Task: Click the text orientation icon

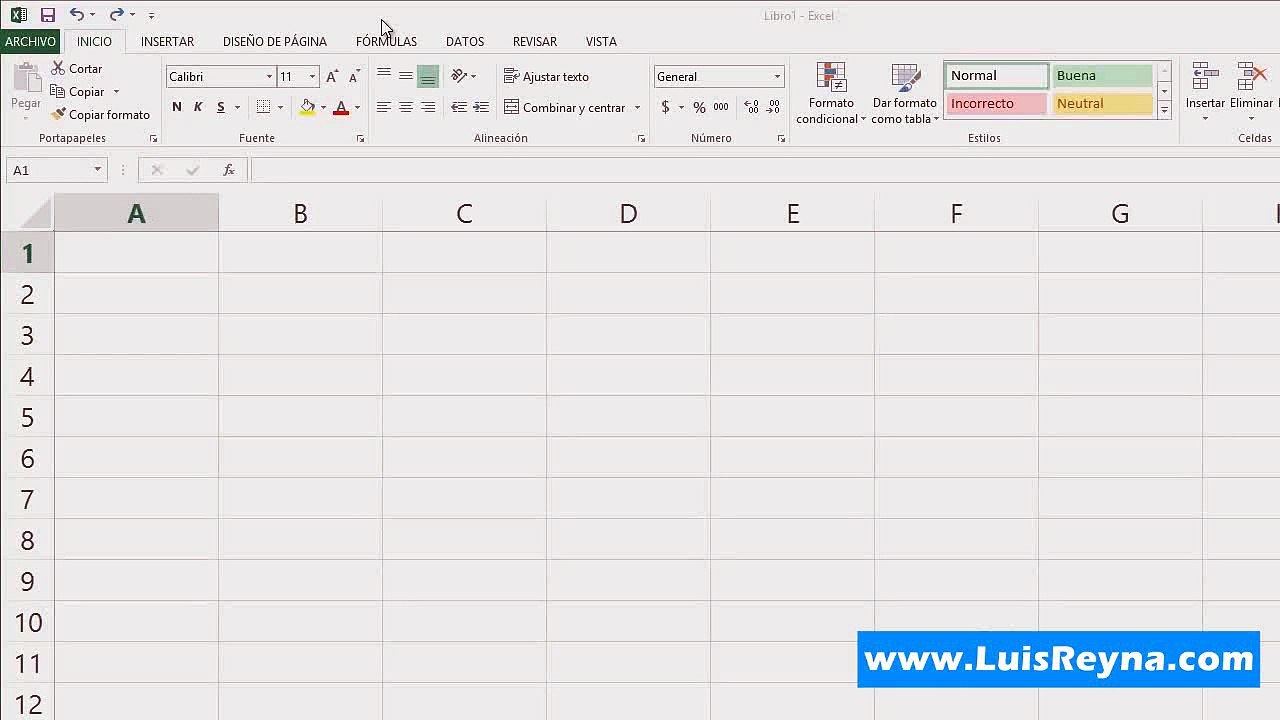Action: coord(459,76)
